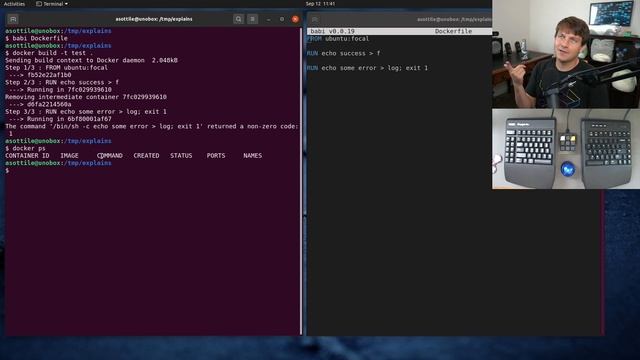Click the PORTS column header
Viewport: 640px width, 360px height.
click(216, 156)
